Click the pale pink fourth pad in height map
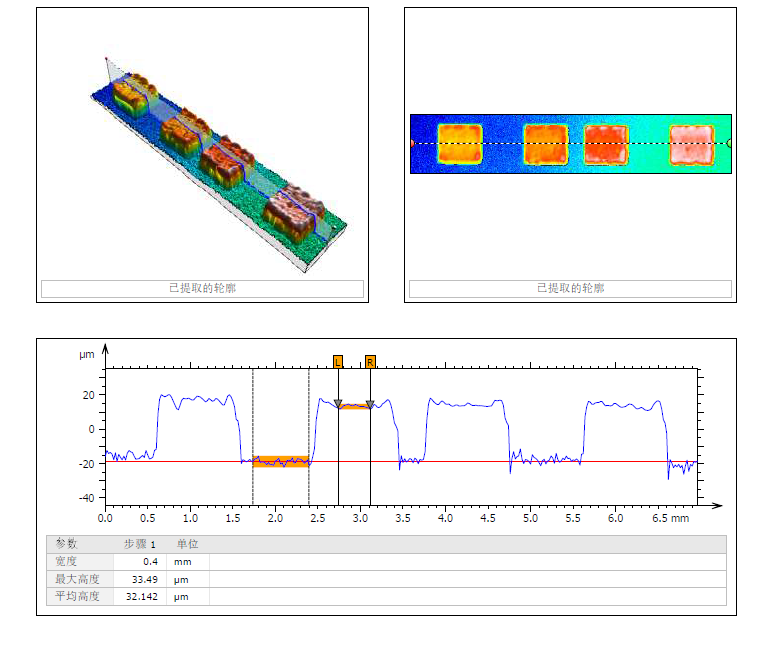 point(692,145)
